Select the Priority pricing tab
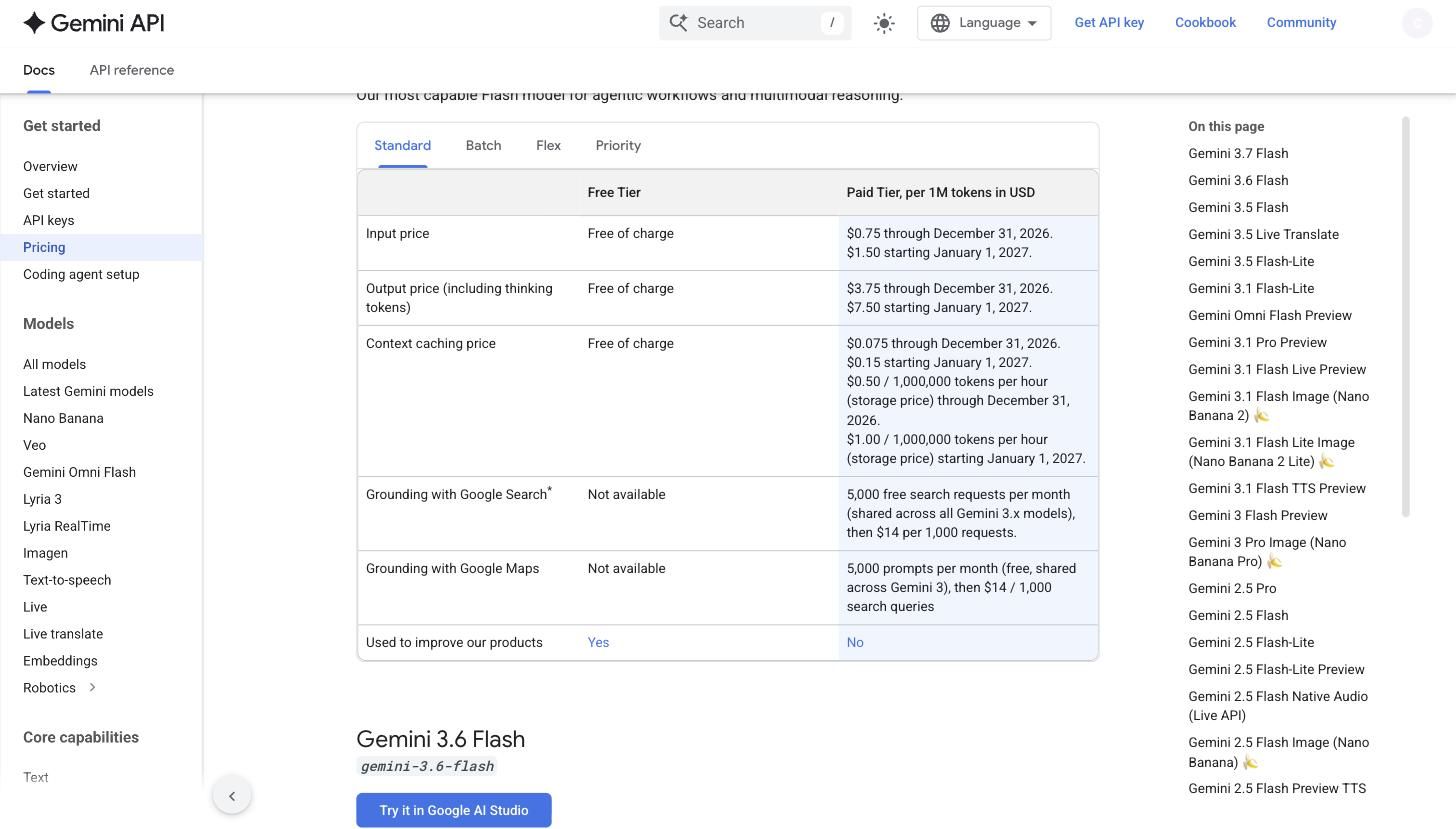Viewport: 1456px width, 829px height. [x=618, y=146]
